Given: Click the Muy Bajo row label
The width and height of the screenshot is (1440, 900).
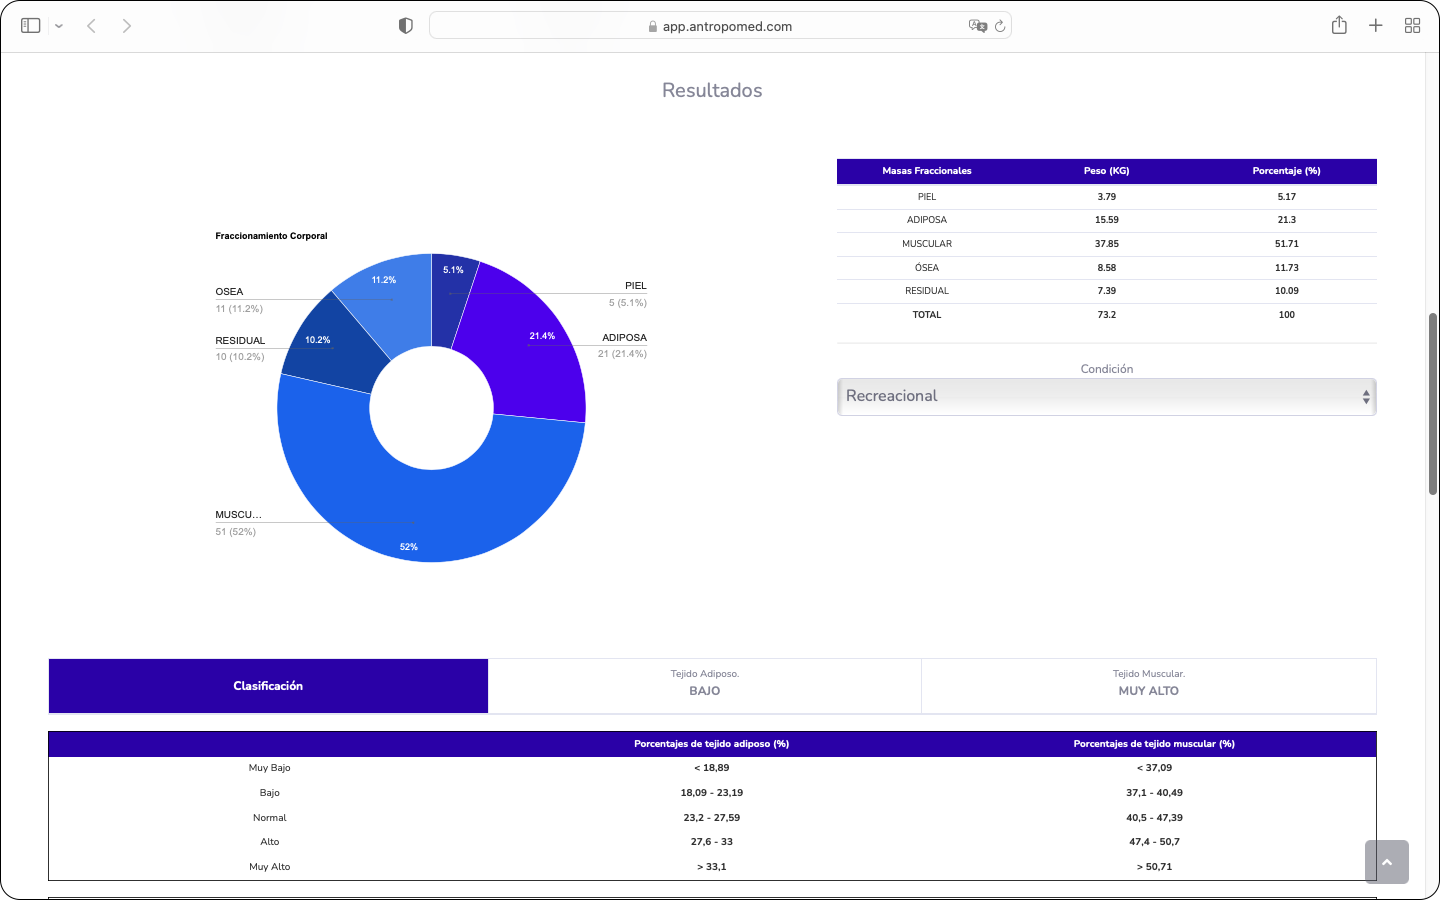Looking at the screenshot, I should tap(269, 768).
